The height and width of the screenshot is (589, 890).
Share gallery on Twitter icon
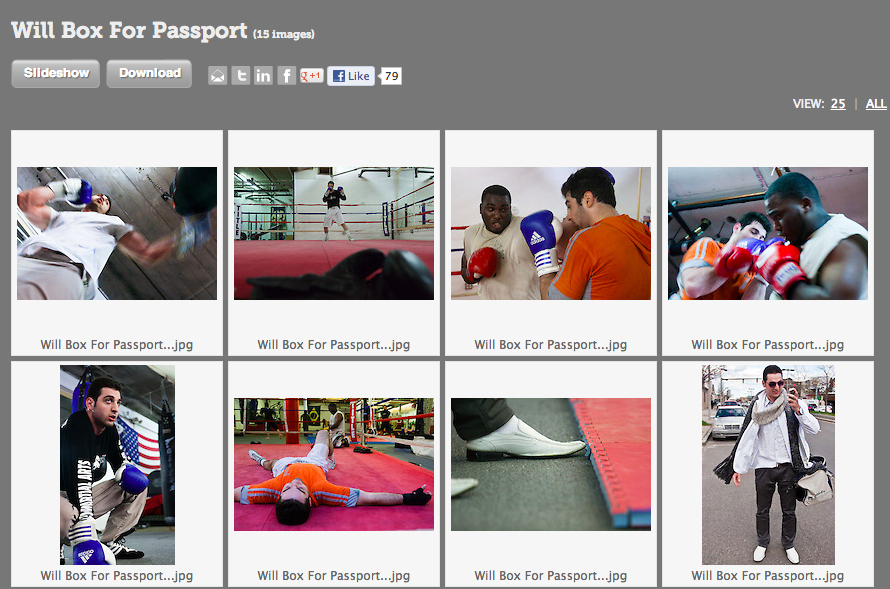tap(241, 75)
